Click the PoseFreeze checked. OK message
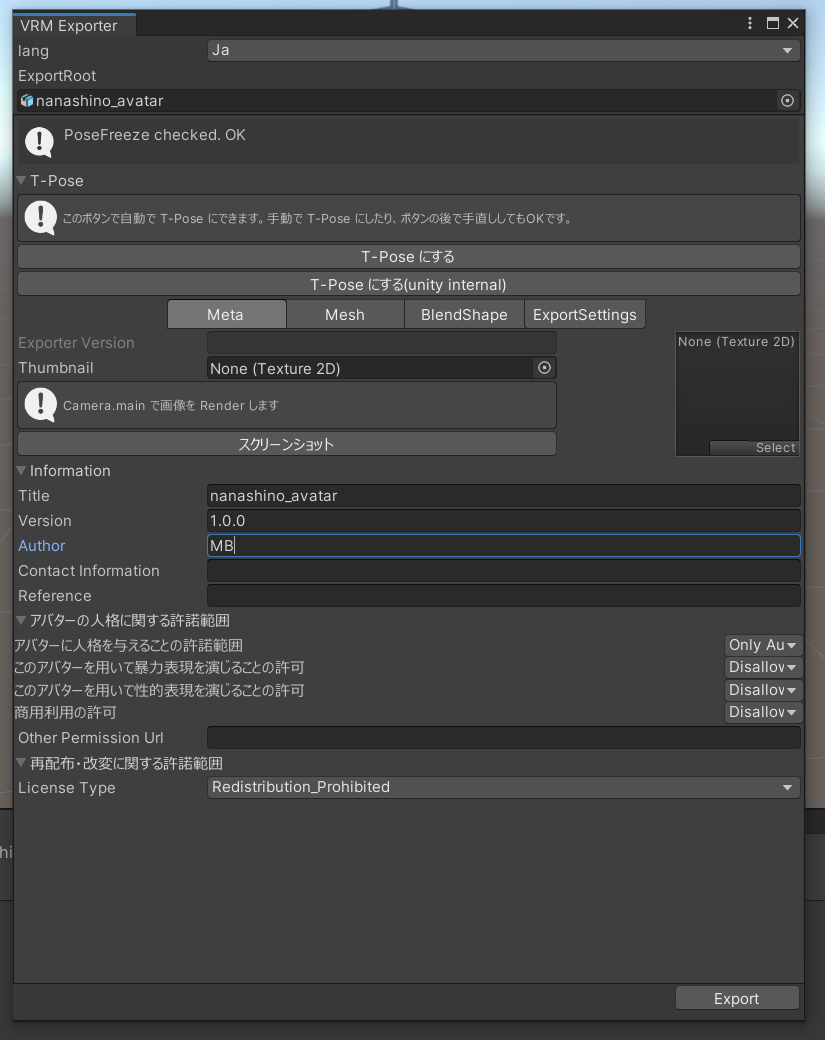 155,135
